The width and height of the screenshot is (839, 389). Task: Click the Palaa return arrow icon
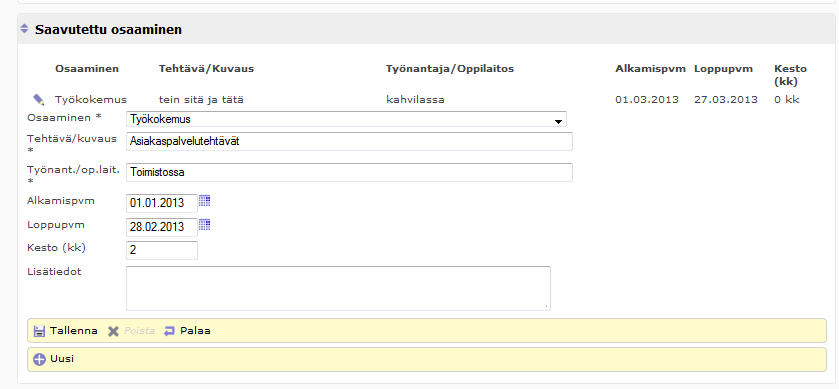170,331
